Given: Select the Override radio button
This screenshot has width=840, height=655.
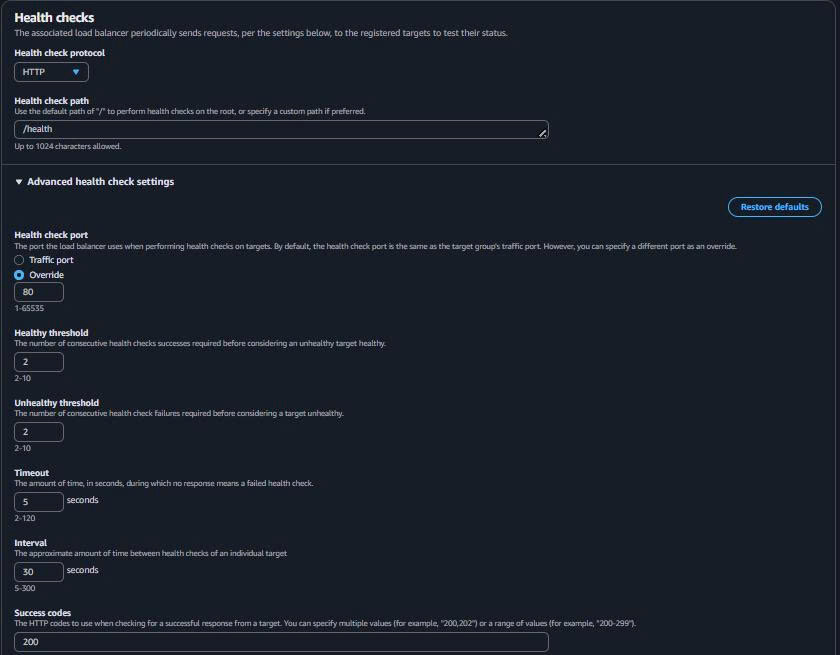Looking at the screenshot, I should click(19, 275).
